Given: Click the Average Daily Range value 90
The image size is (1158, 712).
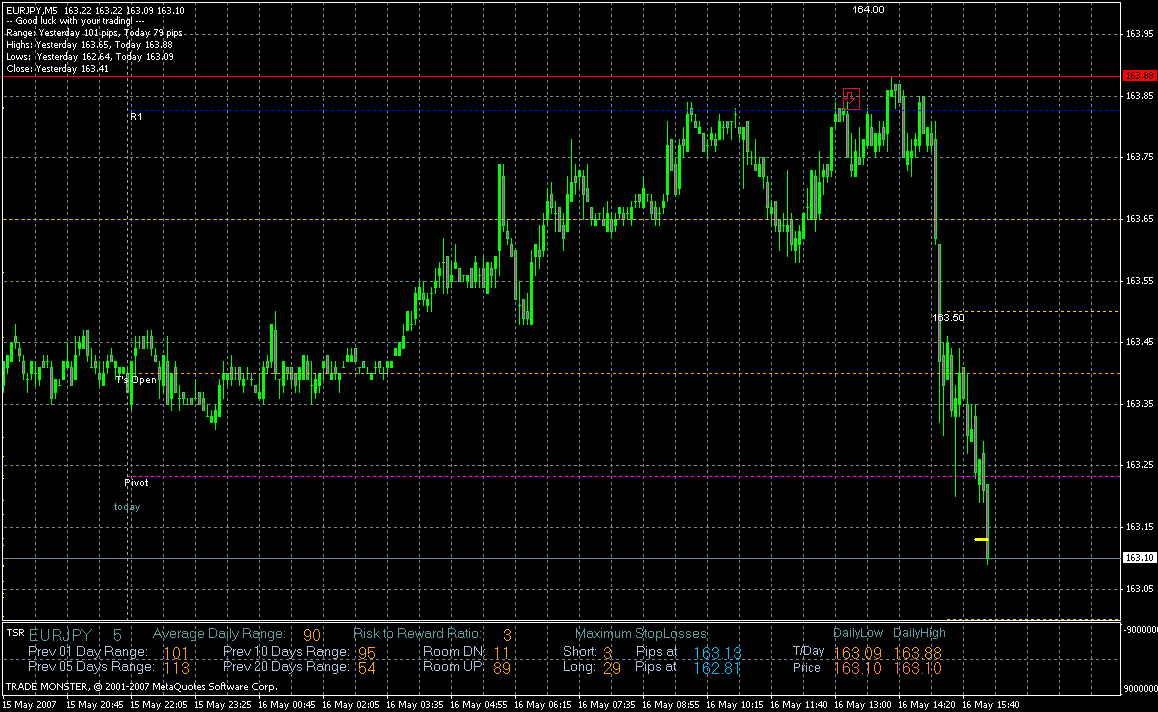Looking at the screenshot, I should 312,635.
